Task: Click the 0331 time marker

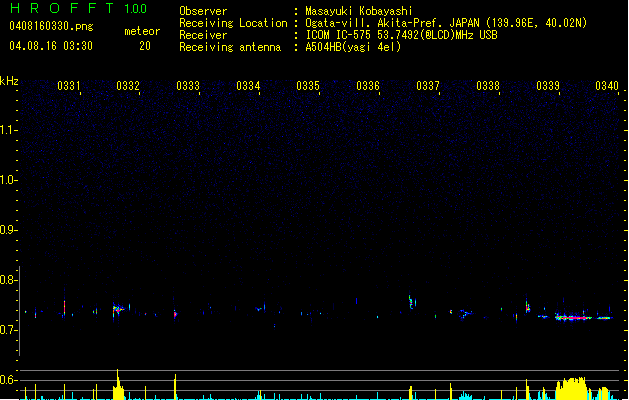Action: click(x=69, y=86)
